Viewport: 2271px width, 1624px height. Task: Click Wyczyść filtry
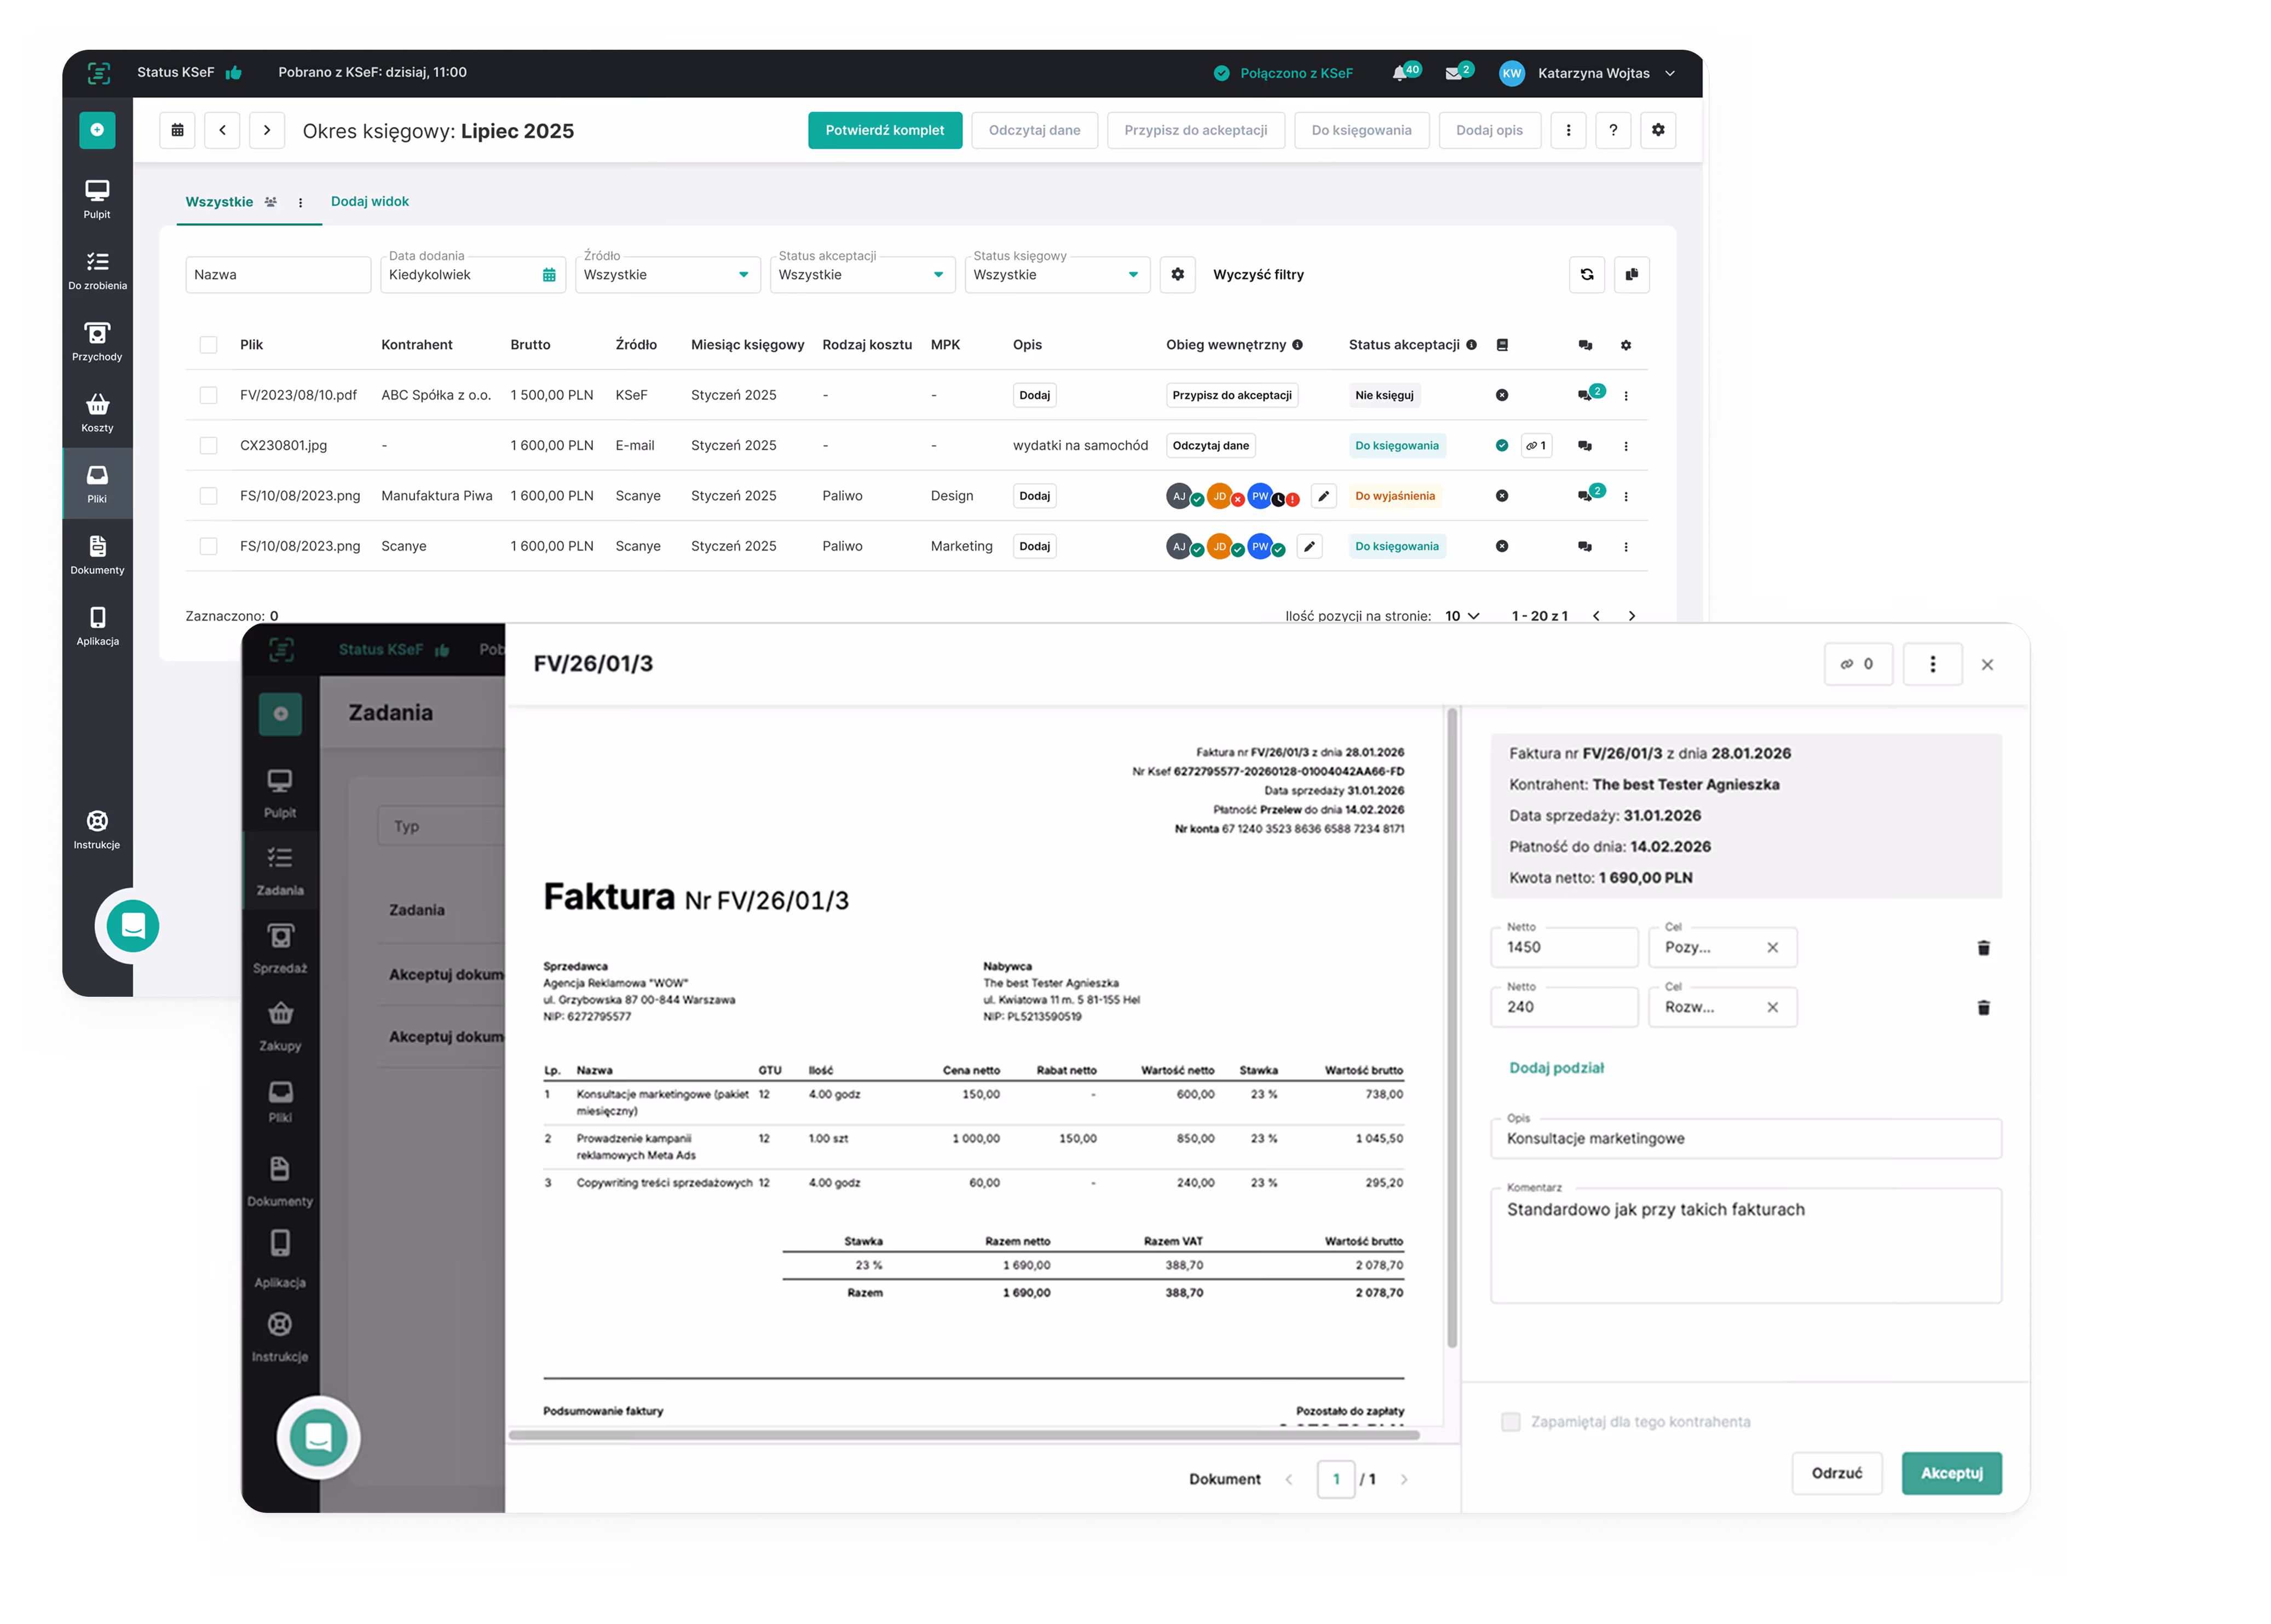pos(1258,274)
